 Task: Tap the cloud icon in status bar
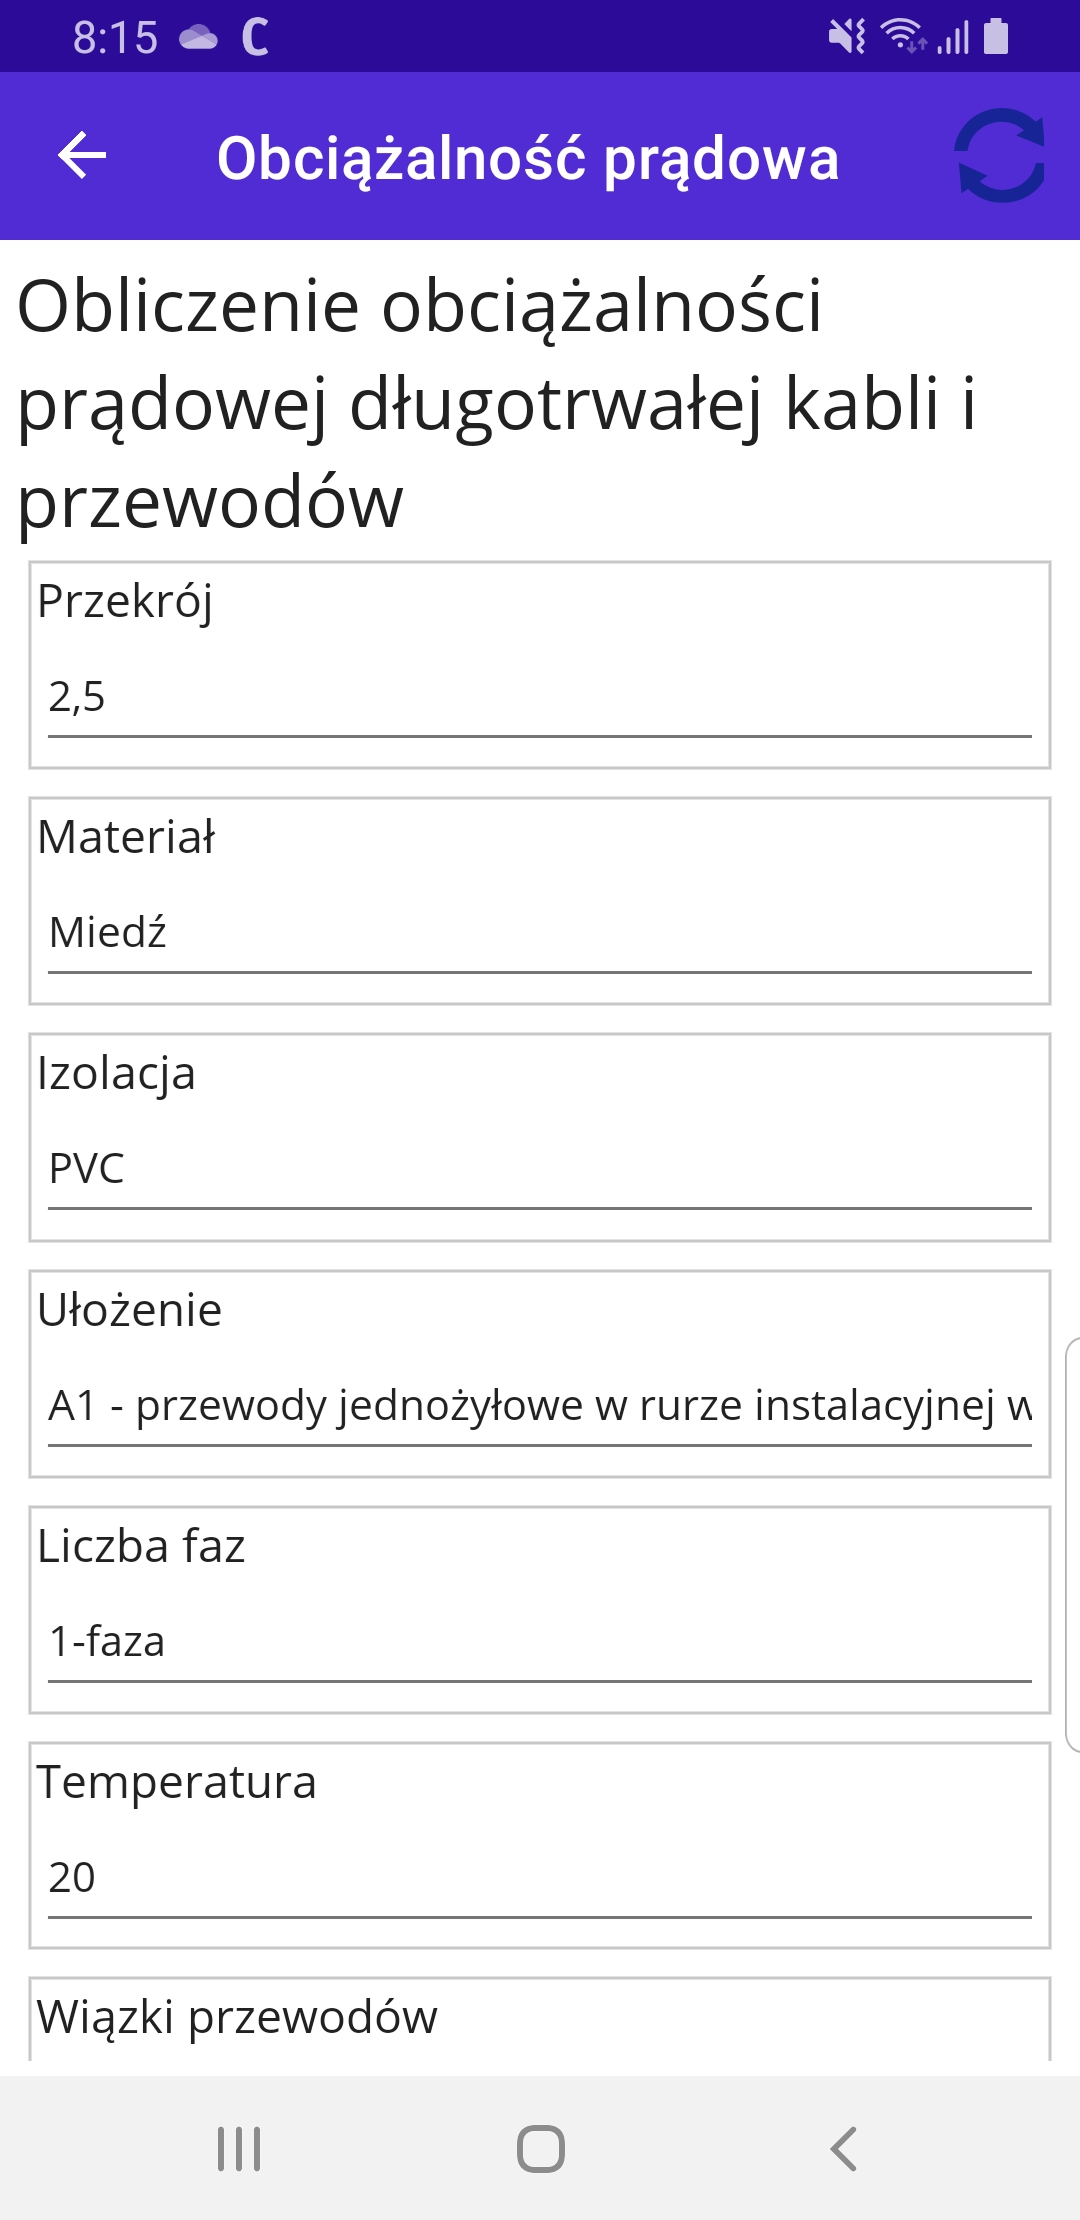(198, 38)
